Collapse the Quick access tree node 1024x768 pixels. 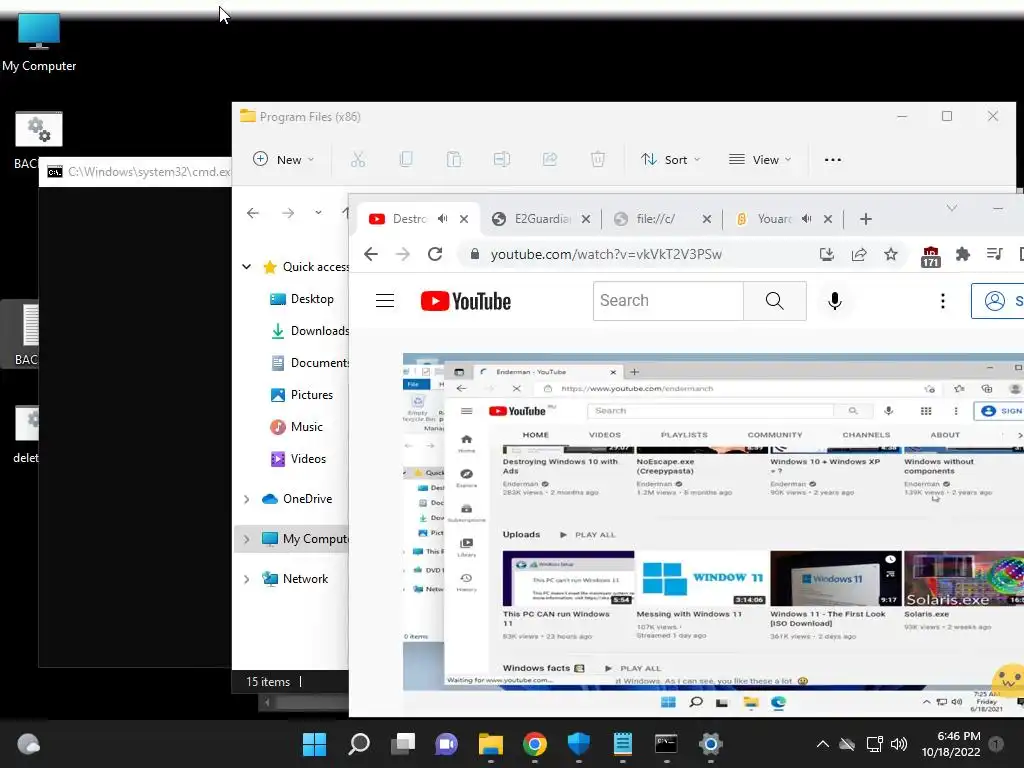pos(246,266)
